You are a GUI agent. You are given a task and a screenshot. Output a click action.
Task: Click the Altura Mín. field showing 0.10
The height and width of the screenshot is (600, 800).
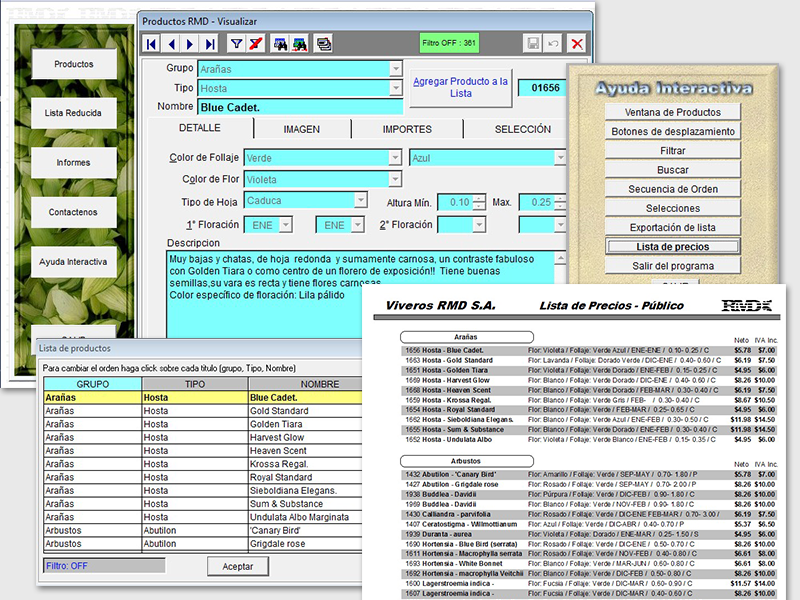455,203
